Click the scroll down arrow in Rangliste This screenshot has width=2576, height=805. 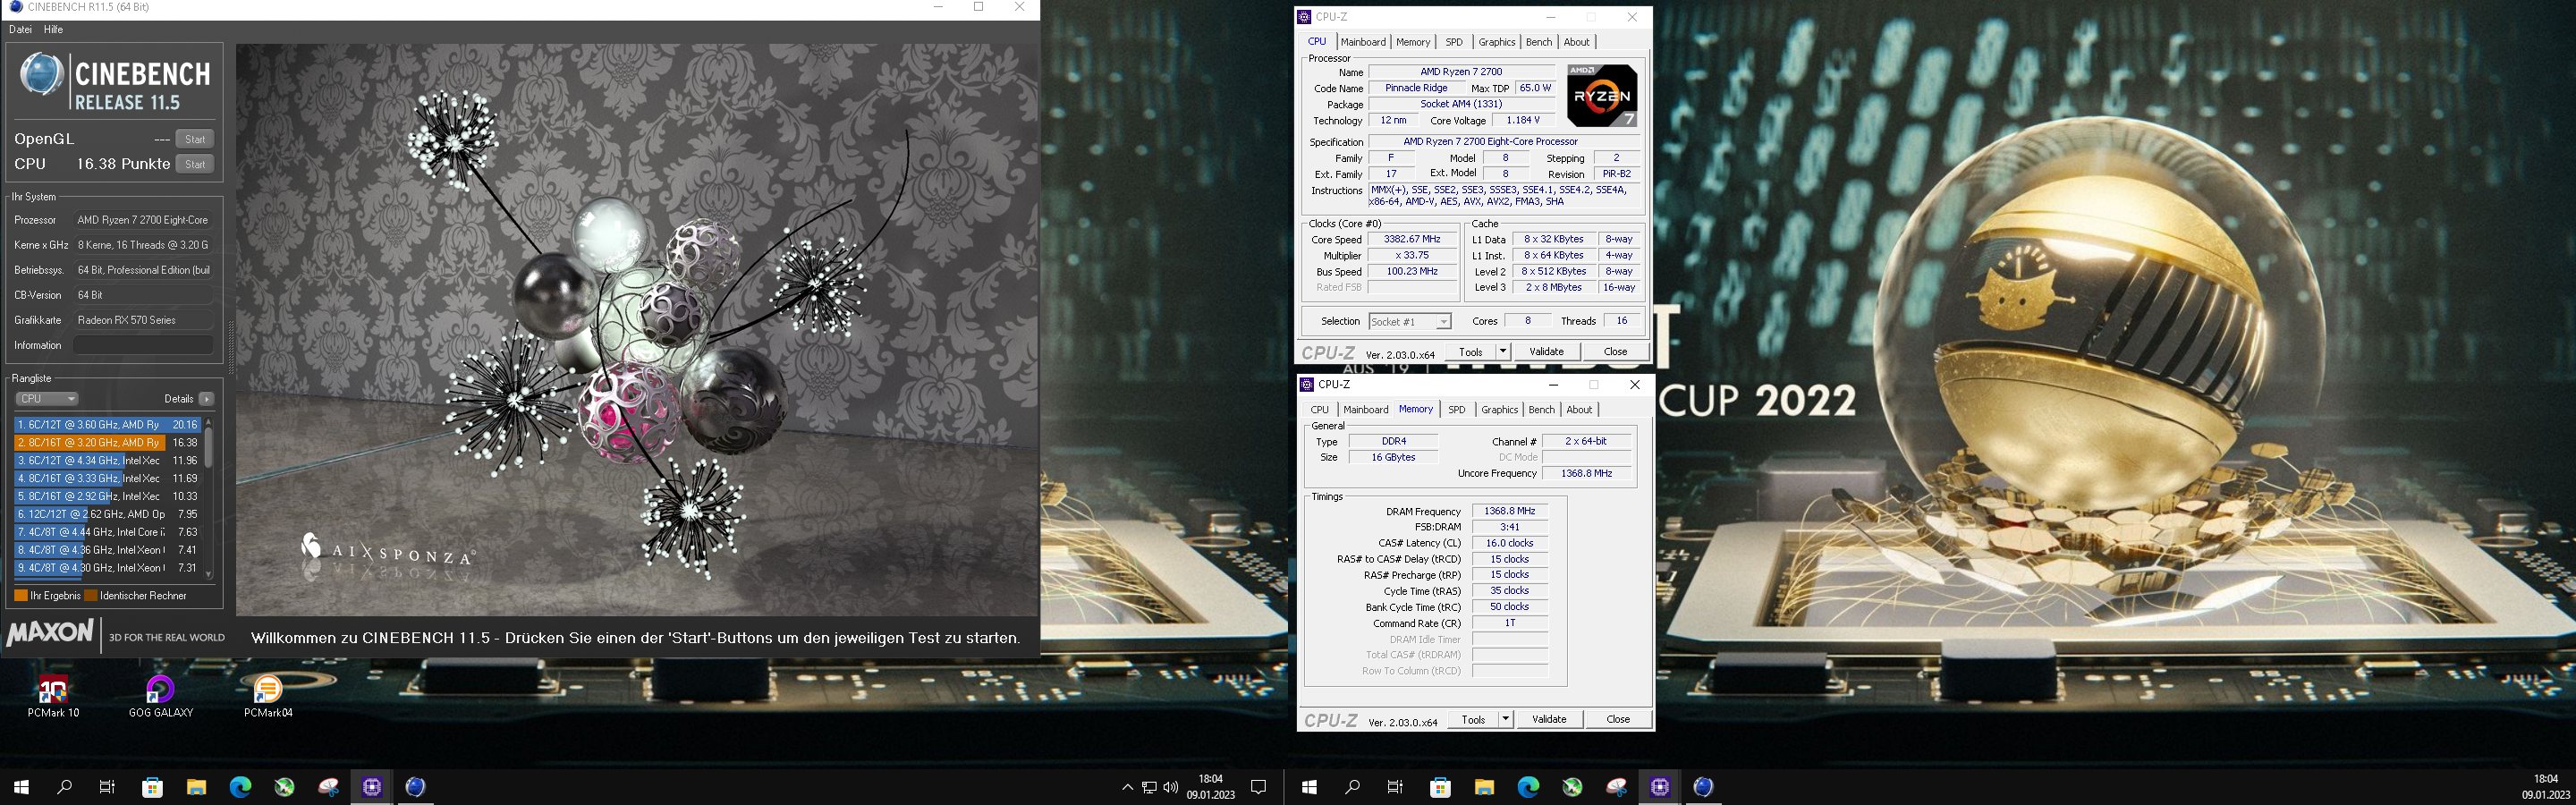[208, 574]
